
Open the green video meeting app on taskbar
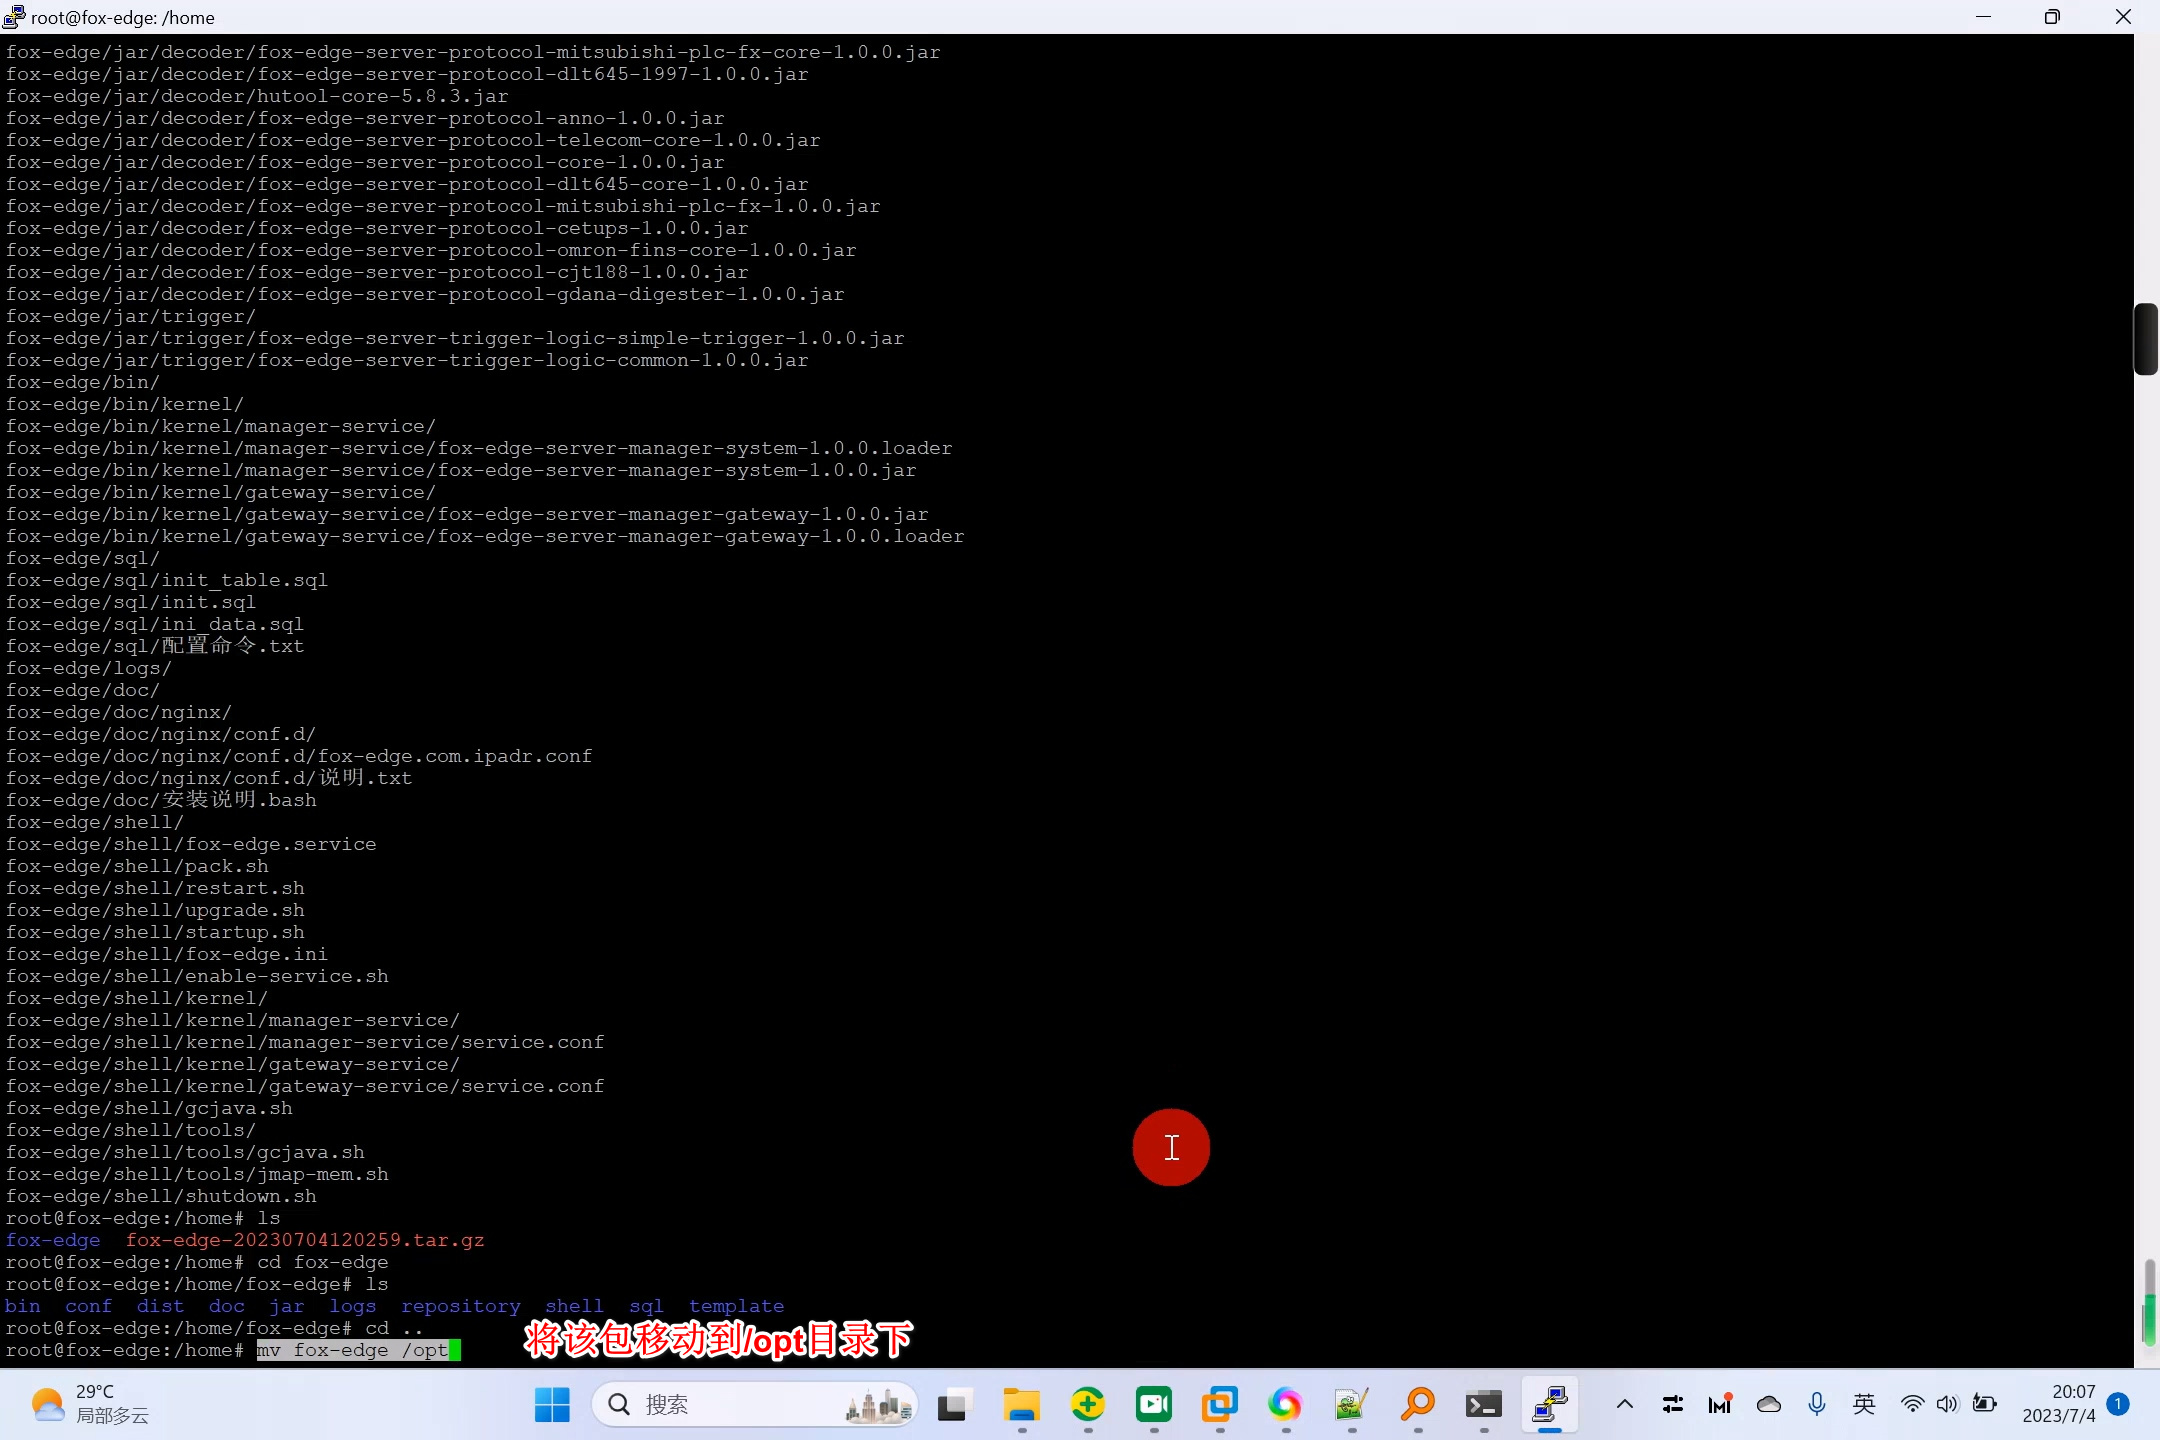tap(1153, 1405)
